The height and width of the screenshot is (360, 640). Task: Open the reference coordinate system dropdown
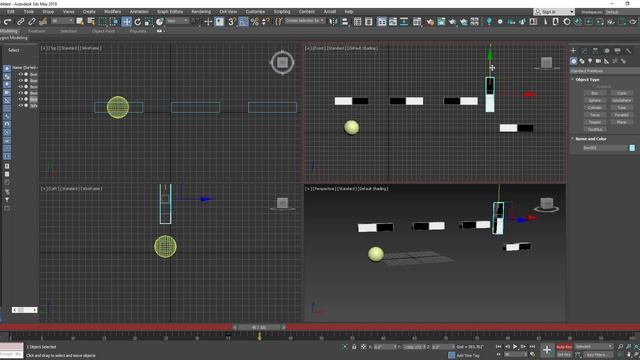coord(178,21)
